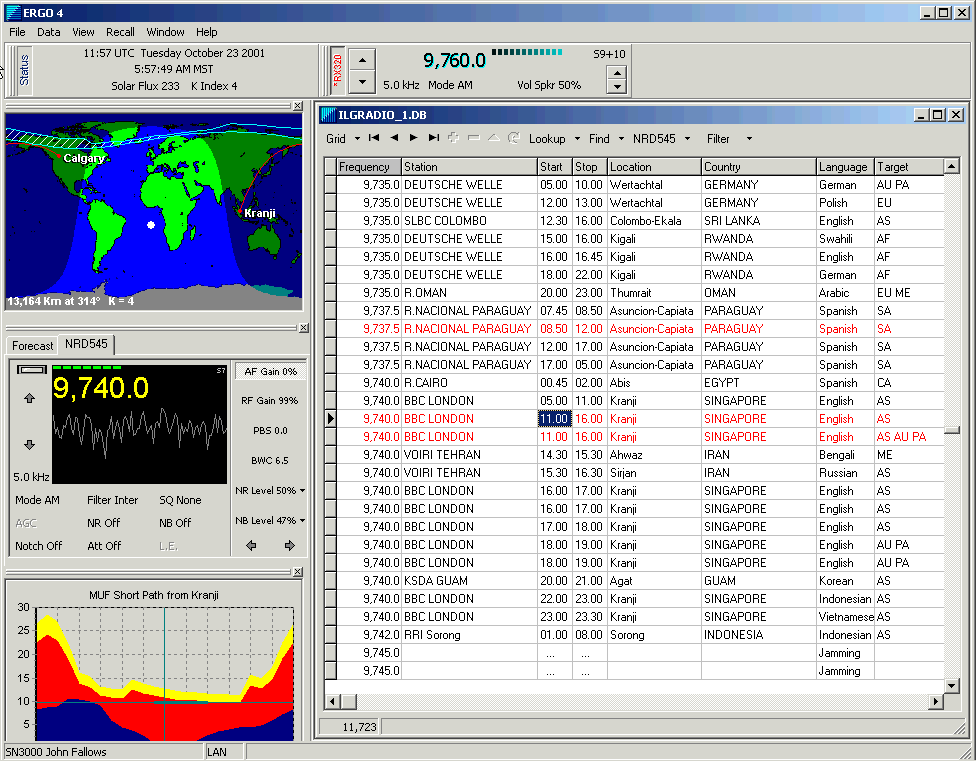
Task: Click the RF Gain 99% control
Action: tap(270, 400)
